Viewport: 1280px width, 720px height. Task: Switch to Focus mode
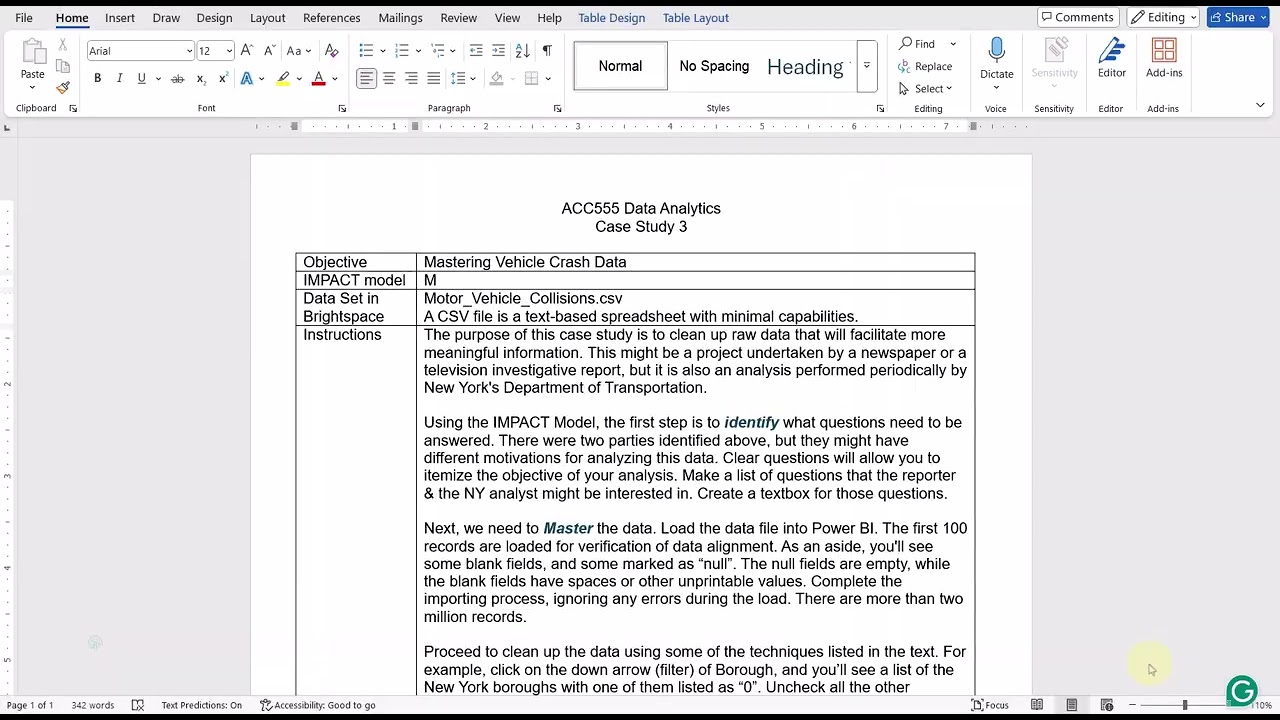point(990,705)
